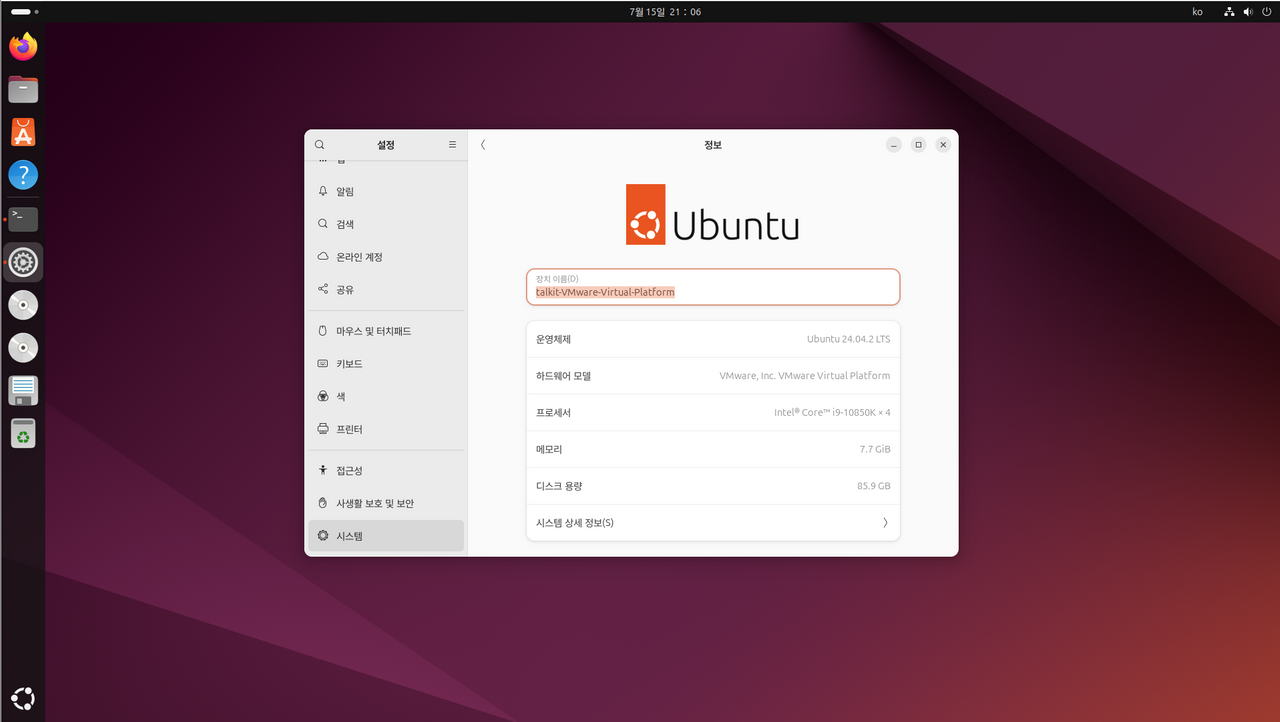Image resolution: width=1280 pixels, height=722 pixels.
Task: Click the device name input field
Action: [x=713, y=287]
